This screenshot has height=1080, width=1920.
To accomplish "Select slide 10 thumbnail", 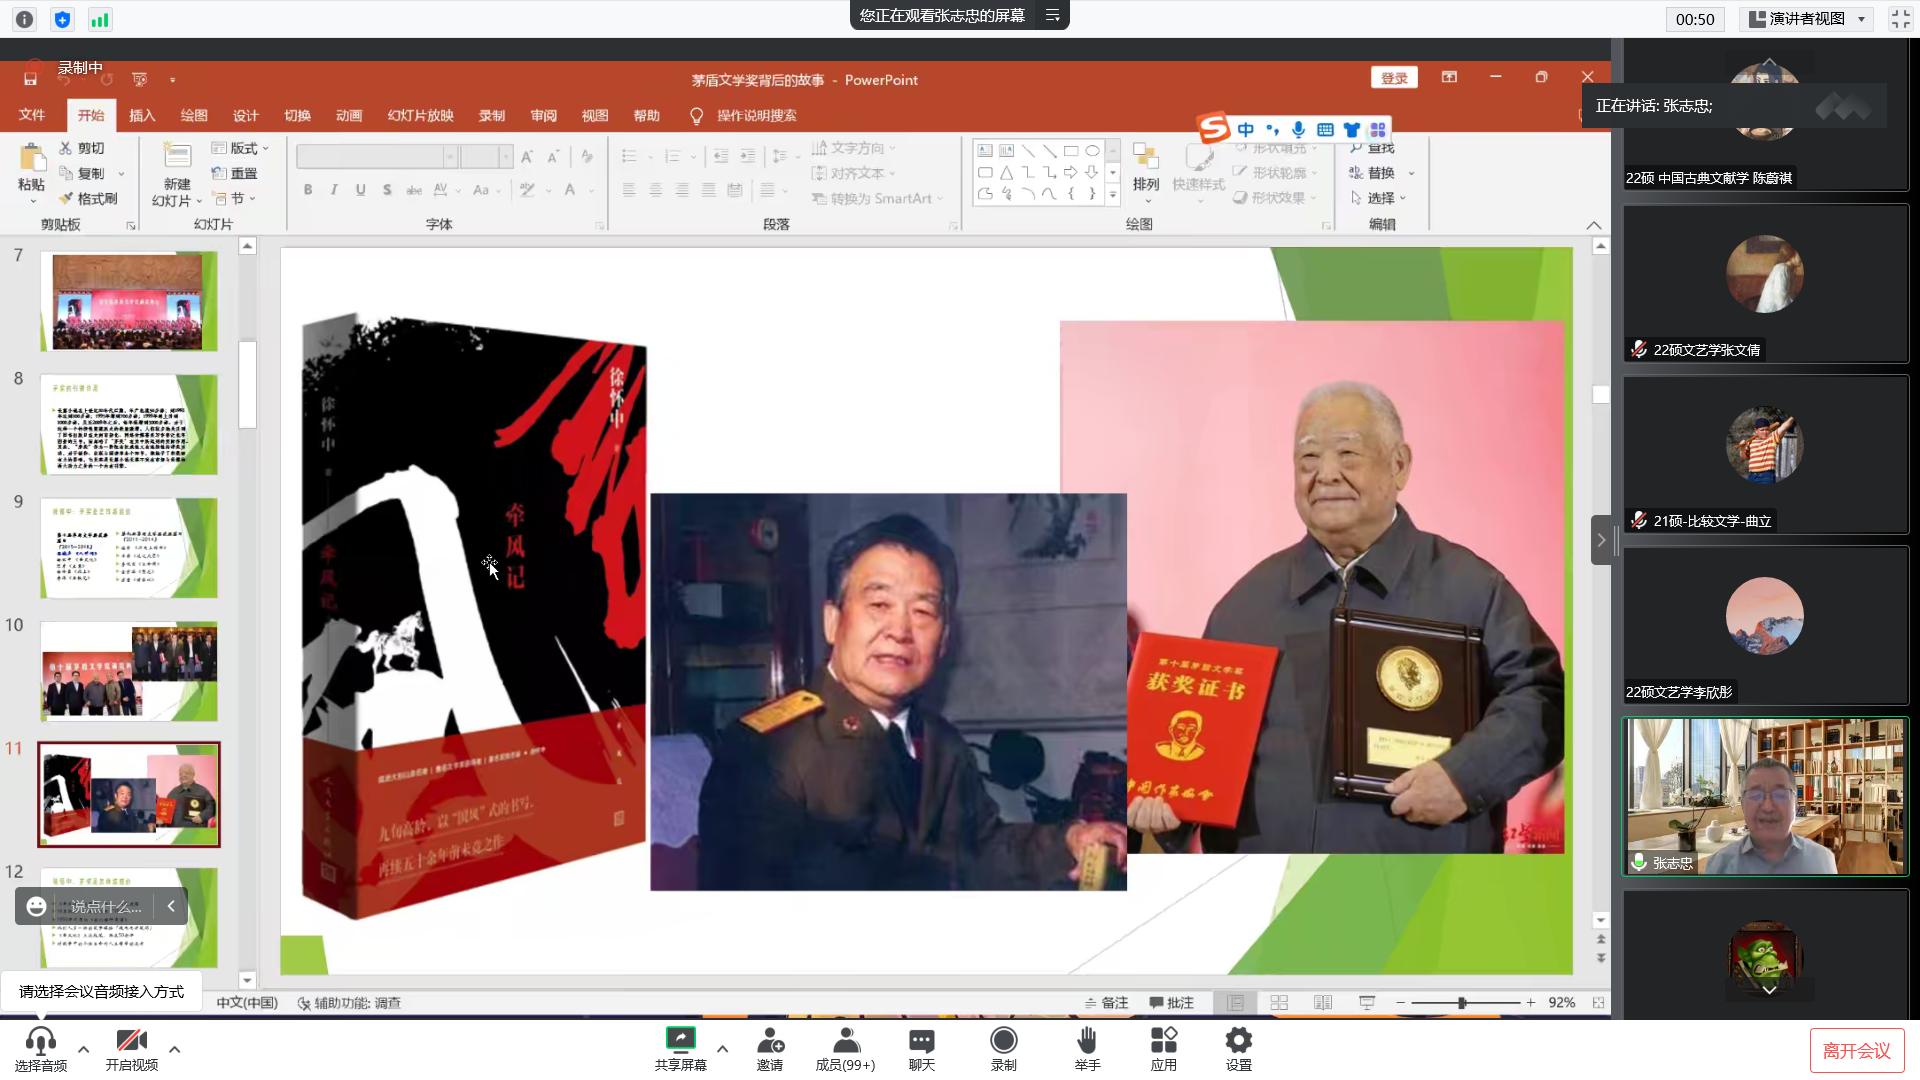I will 129,671.
